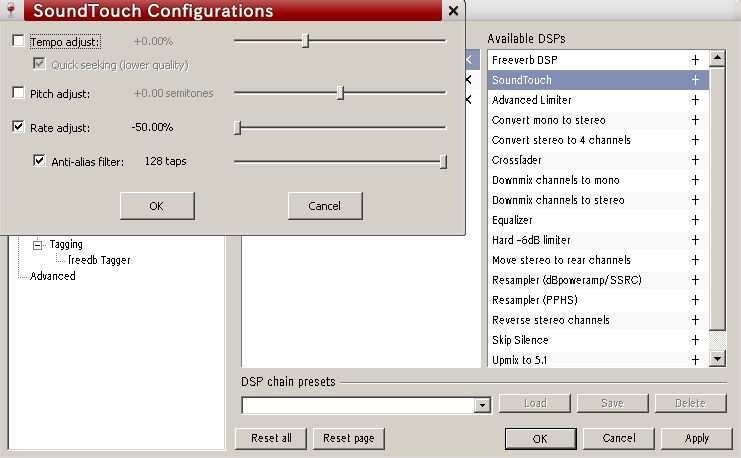Cancel the SoundTouch Configurations dialog
The height and width of the screenshot is (458, 741).
tap(325, 206)
